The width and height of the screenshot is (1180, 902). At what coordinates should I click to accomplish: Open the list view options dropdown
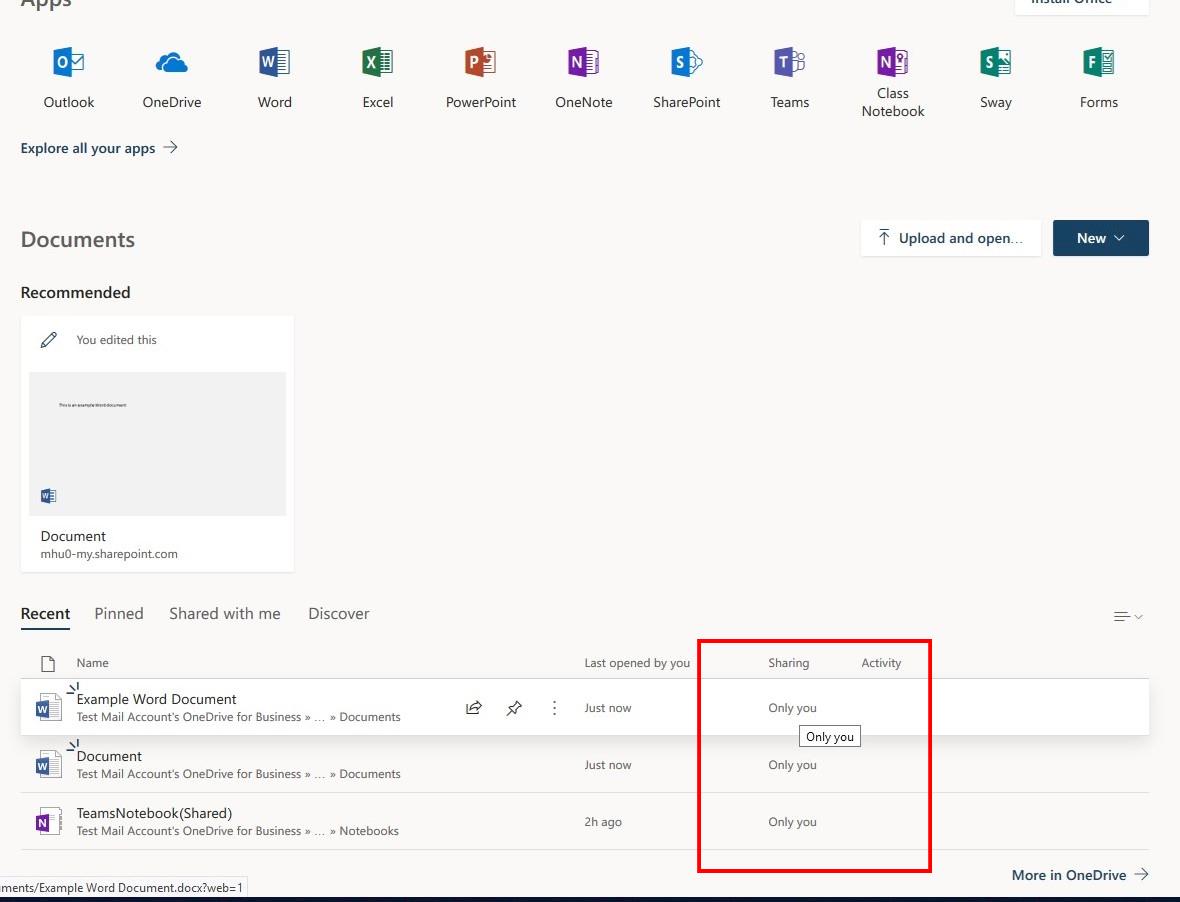[x=1128, y=617]
